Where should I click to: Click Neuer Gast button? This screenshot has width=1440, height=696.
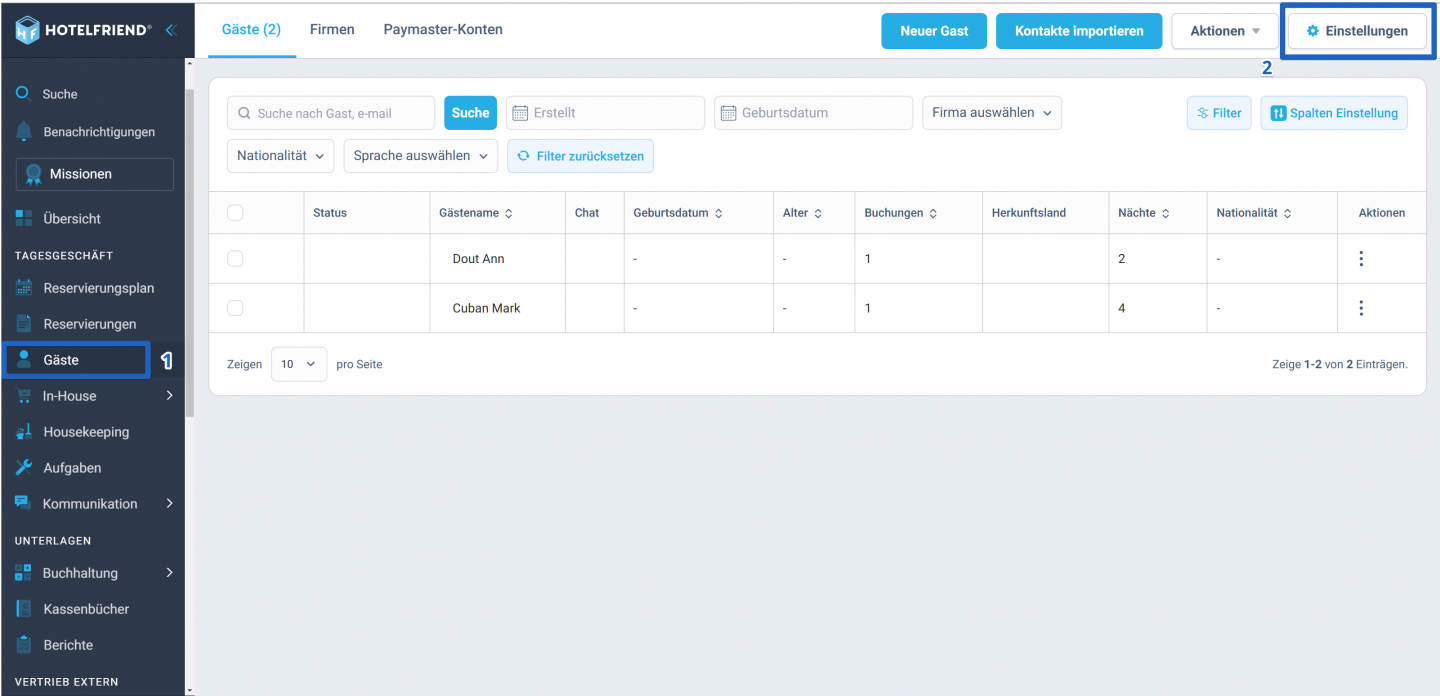point(934,31)
